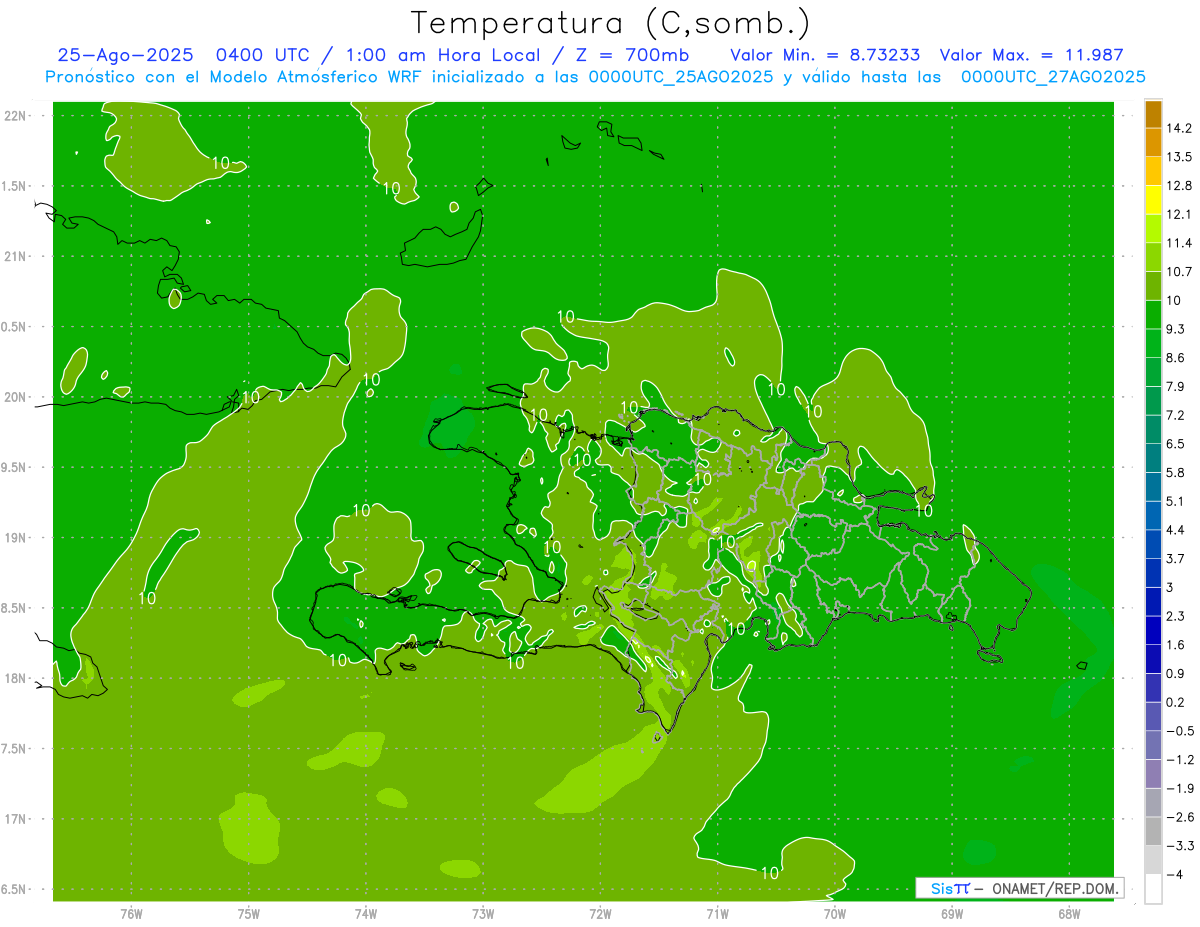The width and height of the screenshot is (1200, 927).
Task: Click the '-0.5' colorbar label
Action: [1179, 731]
